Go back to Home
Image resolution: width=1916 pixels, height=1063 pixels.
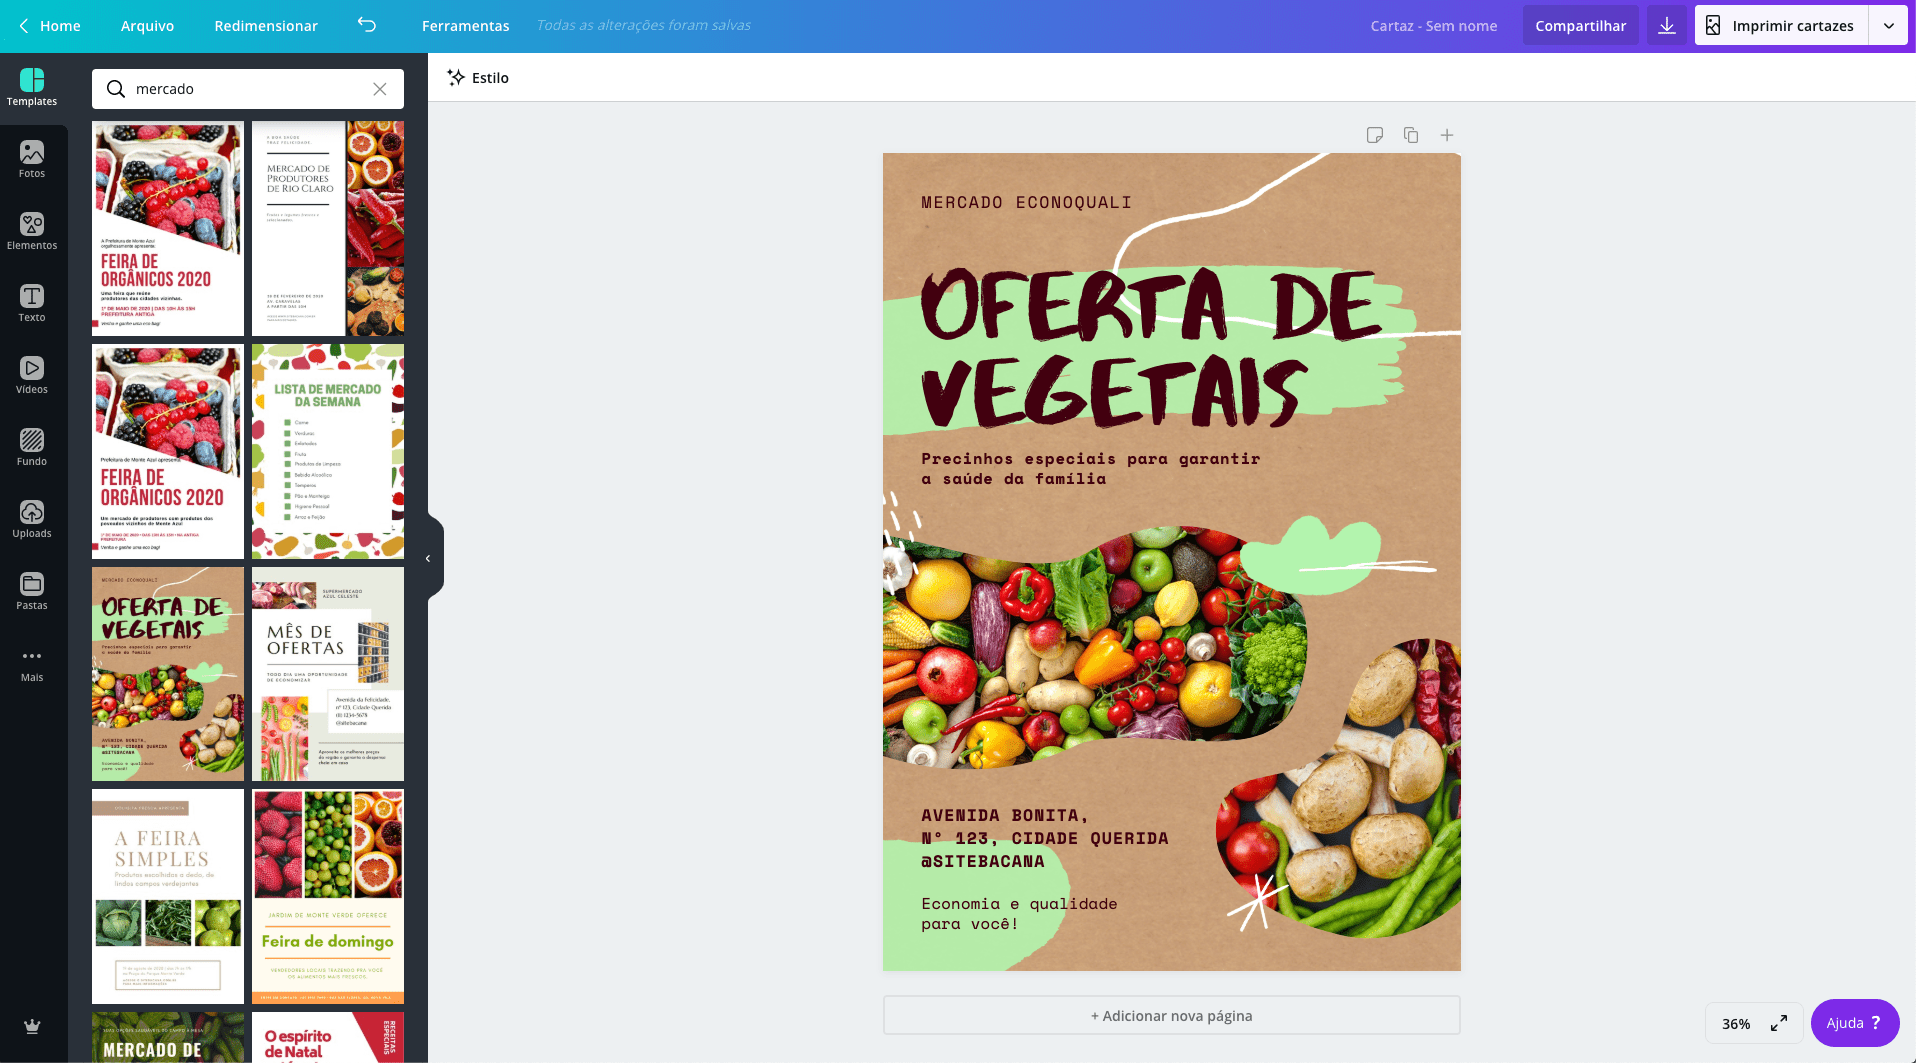50,26
